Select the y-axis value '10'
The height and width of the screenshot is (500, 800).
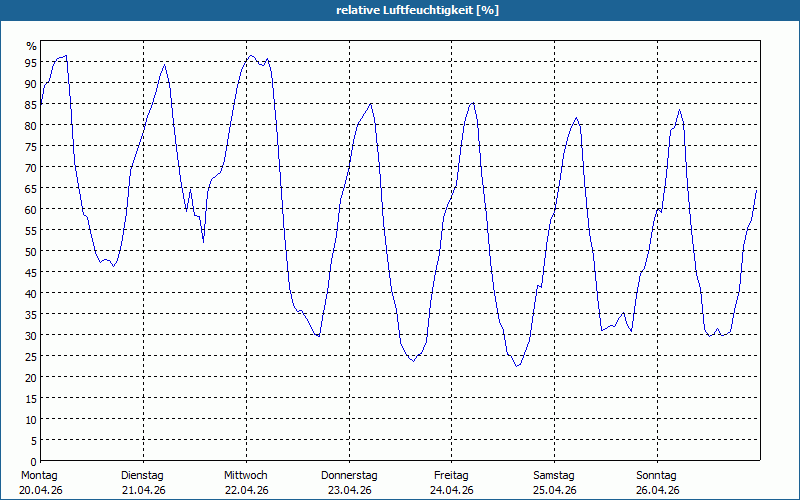[31, 419]
